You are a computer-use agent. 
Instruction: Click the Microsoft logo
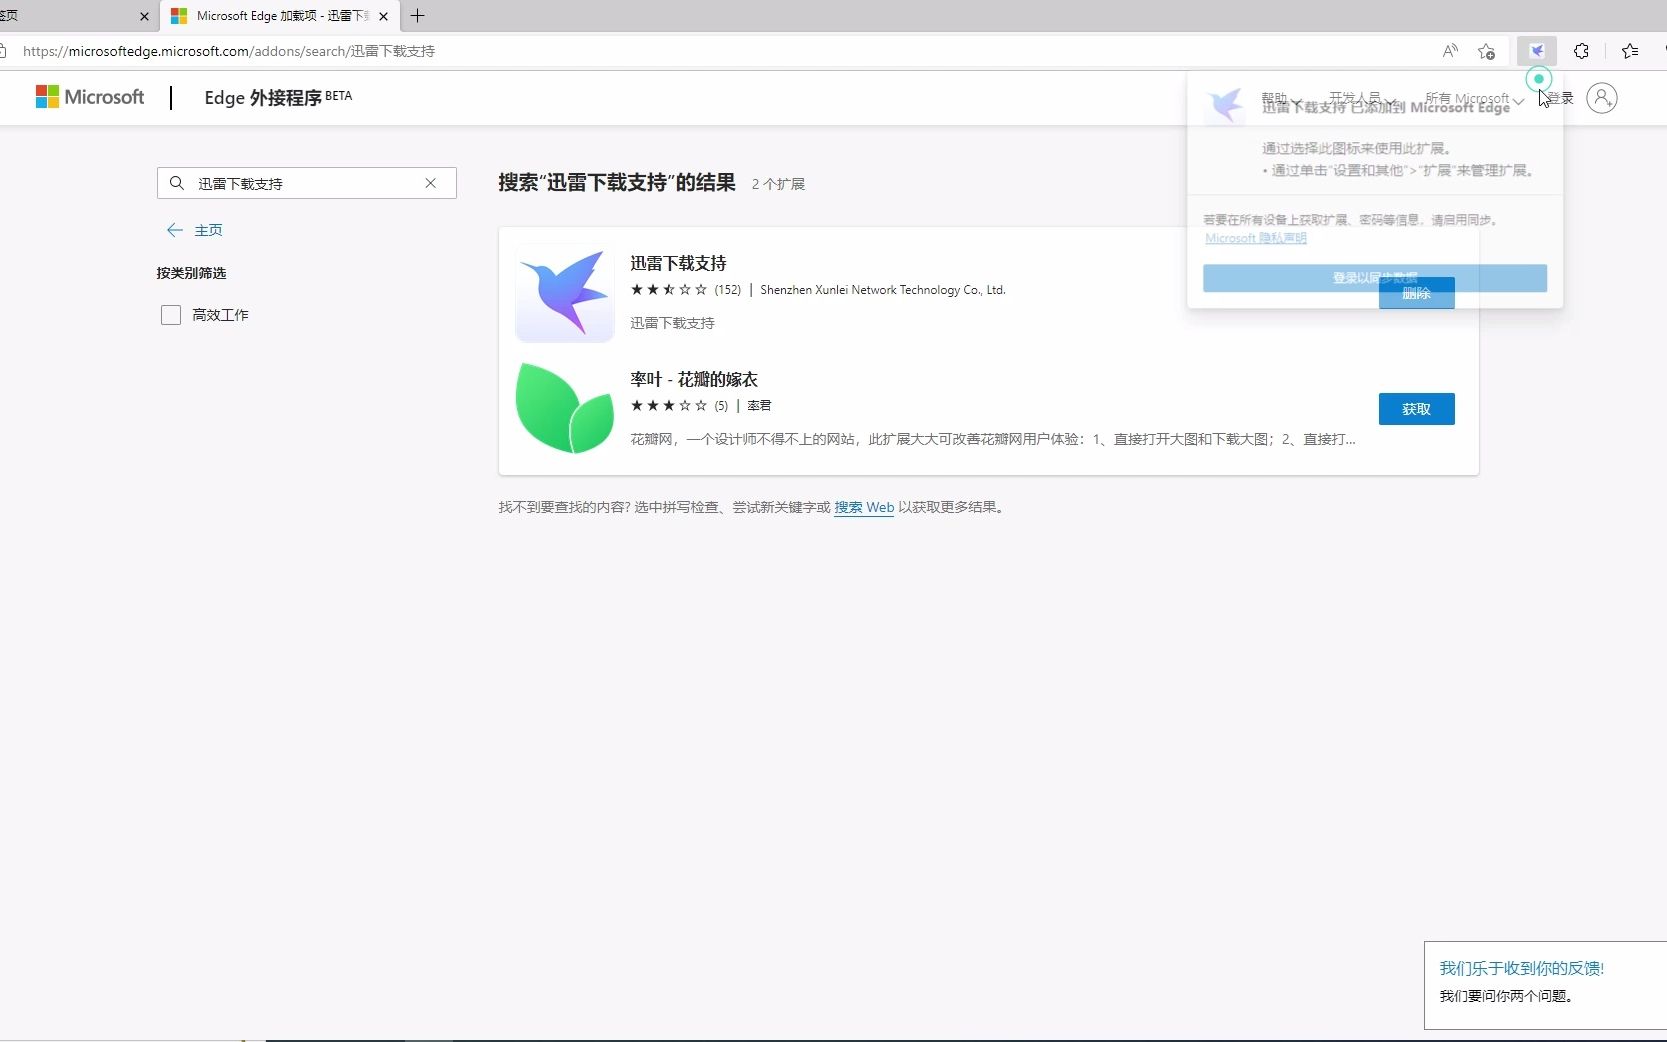90,97
